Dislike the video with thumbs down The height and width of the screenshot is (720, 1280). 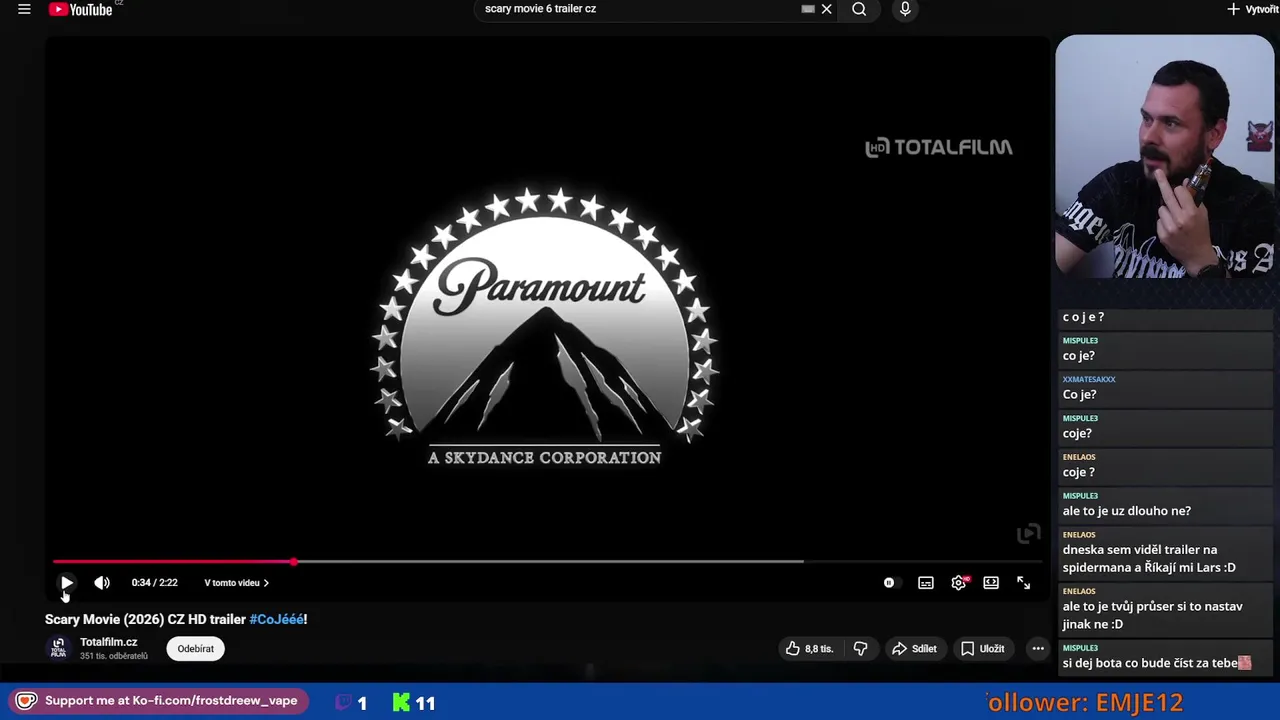860,649
